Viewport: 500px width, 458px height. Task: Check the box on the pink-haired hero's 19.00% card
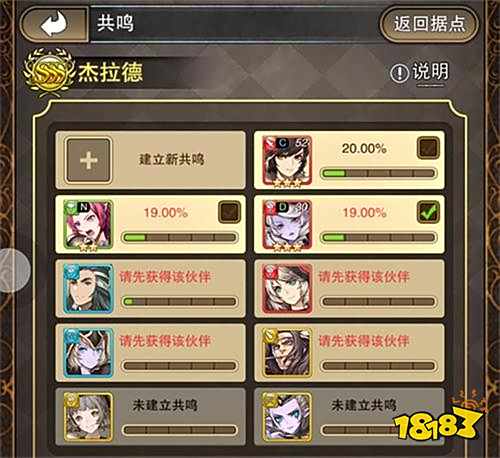(229, 212)
